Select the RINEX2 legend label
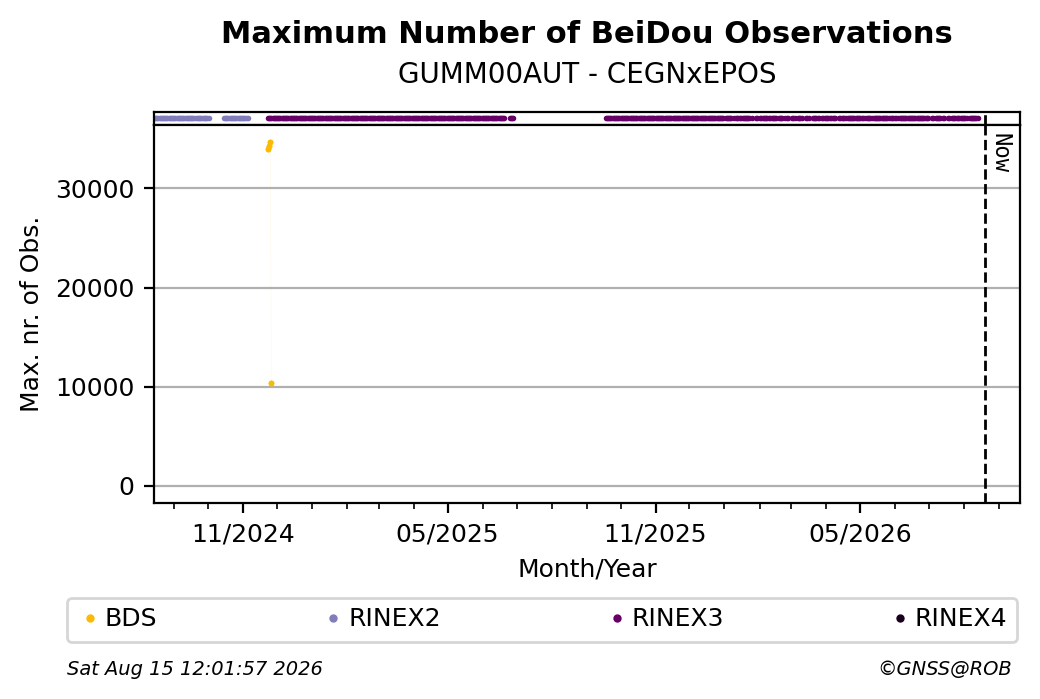The height and width of the screenshot is (699, 1040). pyautogui.click(x=394, y=618)
